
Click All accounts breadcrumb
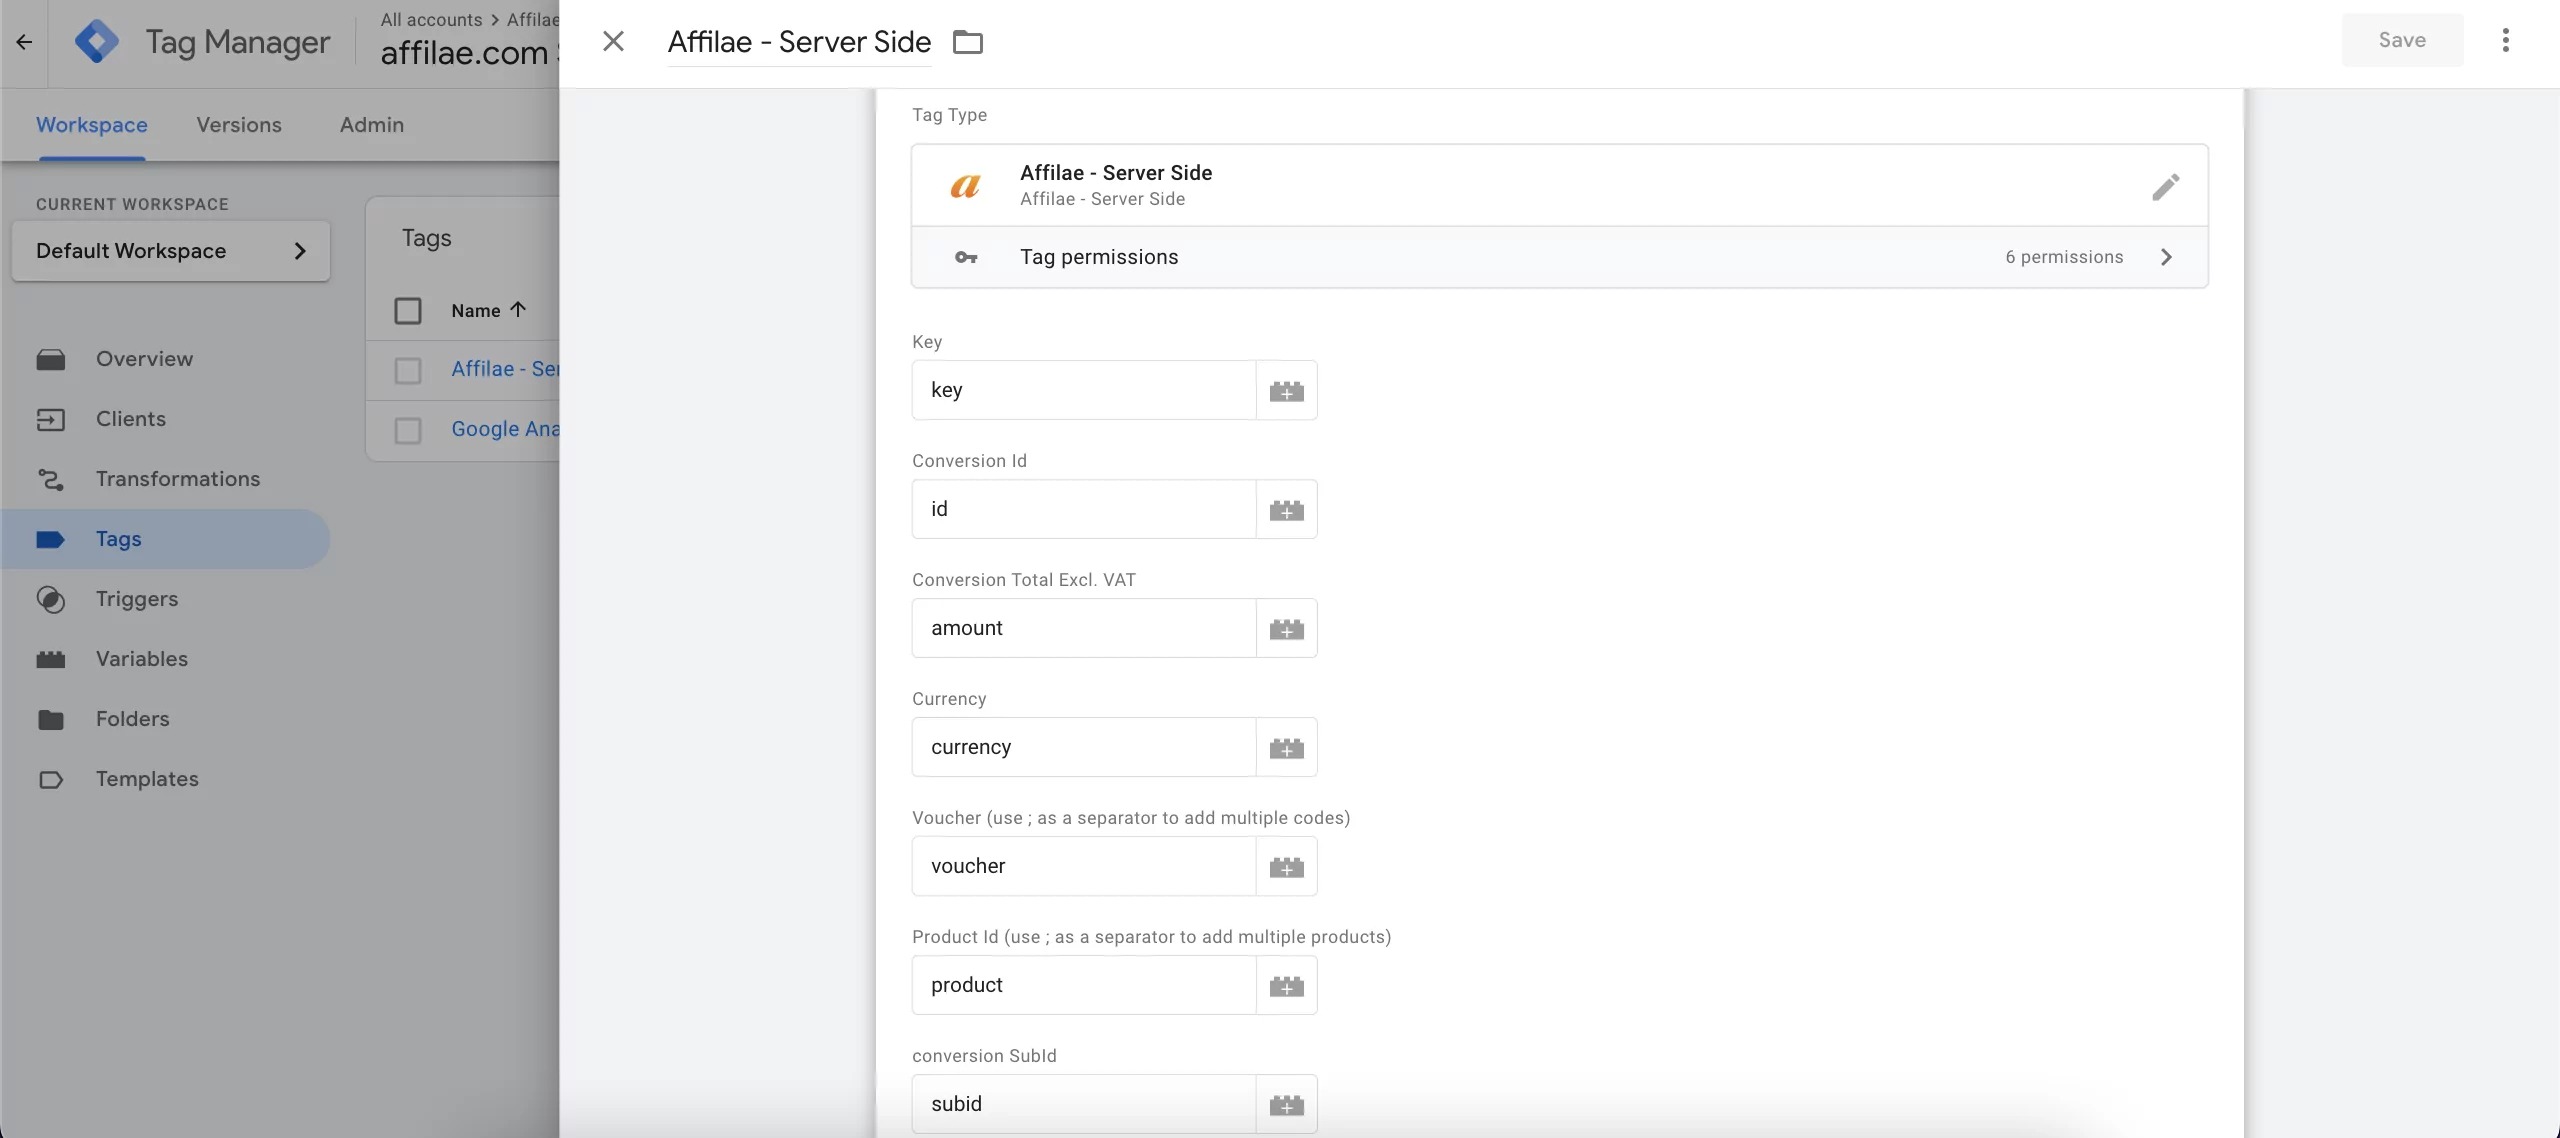pos(431,19)
